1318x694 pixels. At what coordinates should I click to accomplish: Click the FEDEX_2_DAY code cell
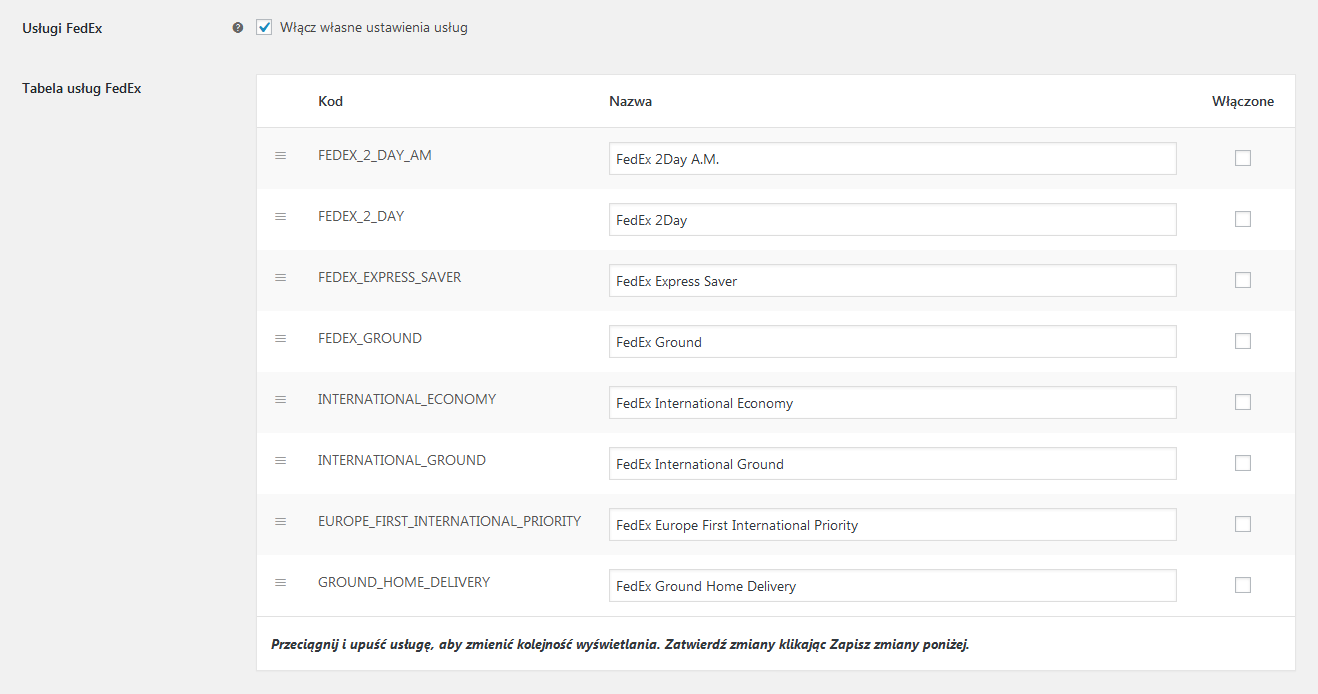point(361,216)
